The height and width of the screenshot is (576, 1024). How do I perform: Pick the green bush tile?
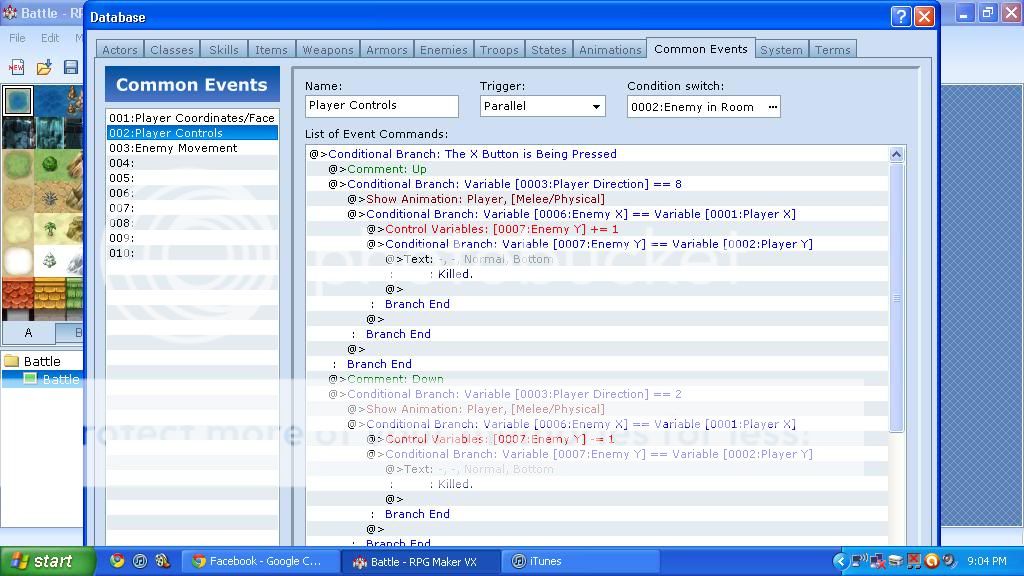[49, 164]
